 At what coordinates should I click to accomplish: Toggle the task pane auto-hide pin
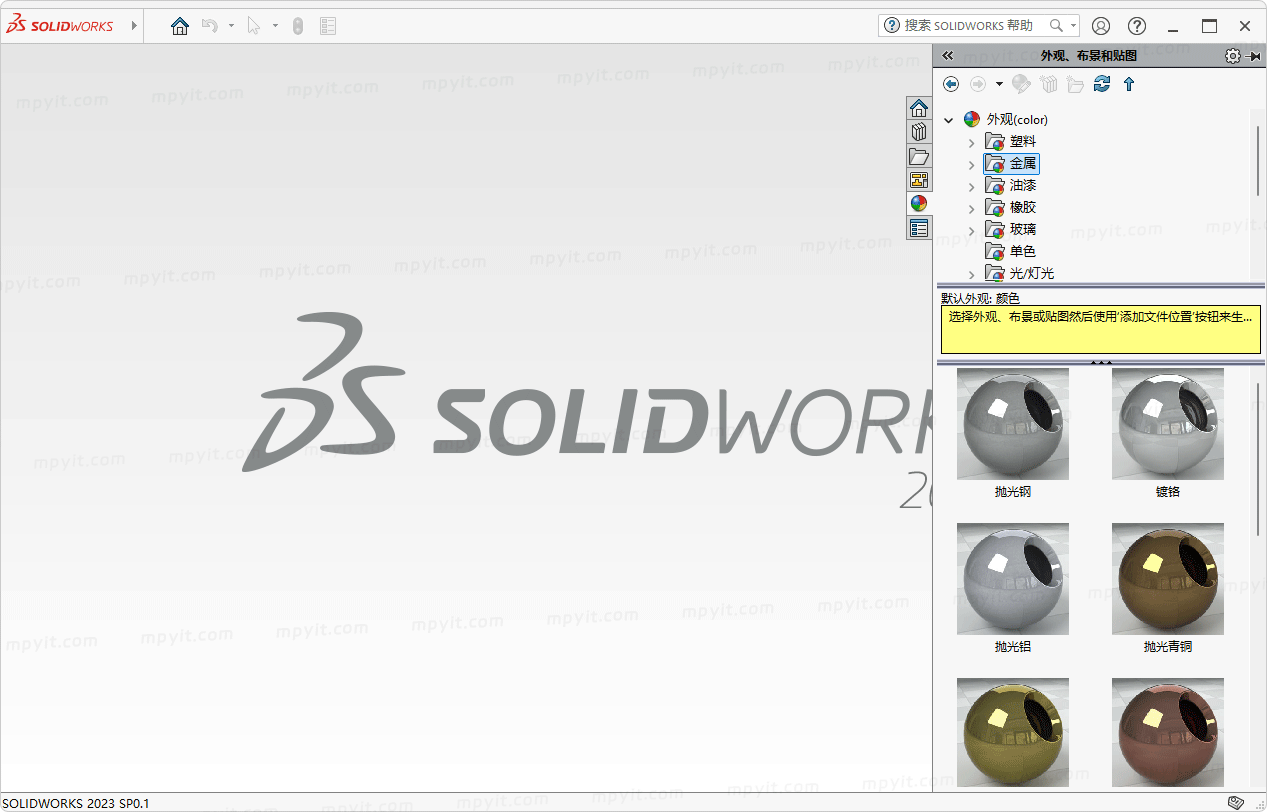1255,56
